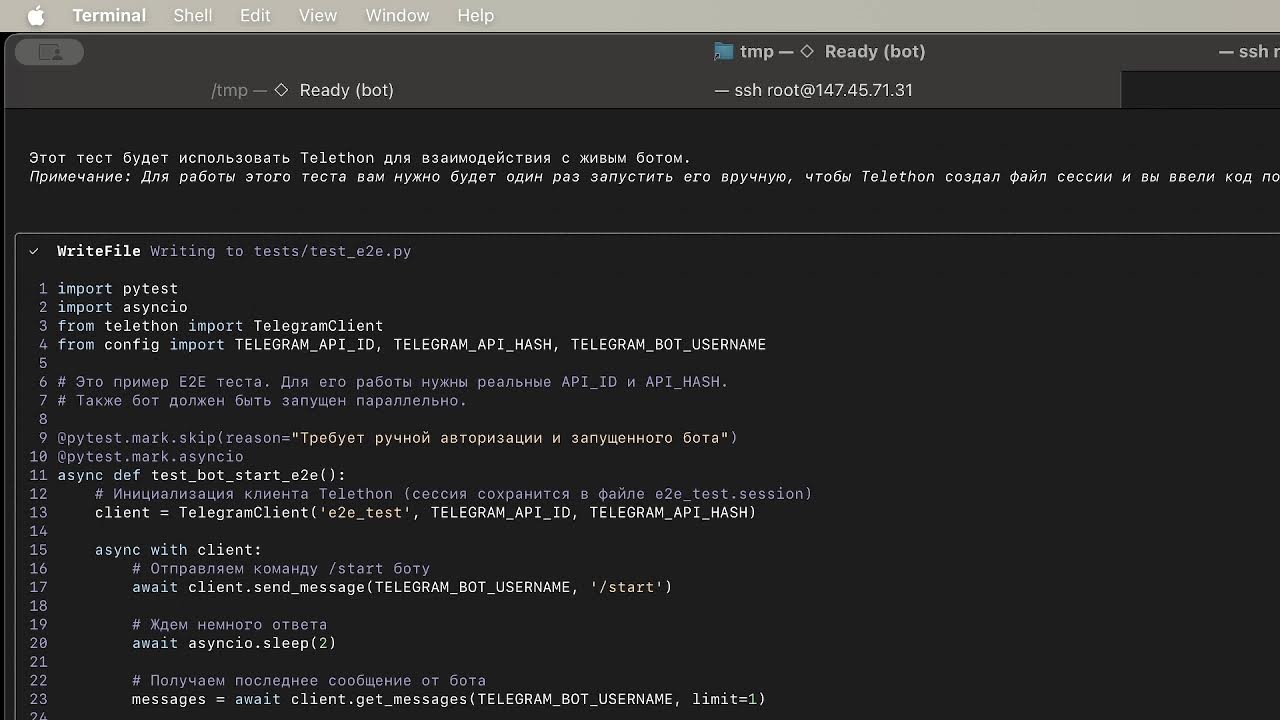The width and height of the screenshot is (1280, 720).
Task: Click the 'tmp — Ready (bot)' window title
Action: (833, 52)
